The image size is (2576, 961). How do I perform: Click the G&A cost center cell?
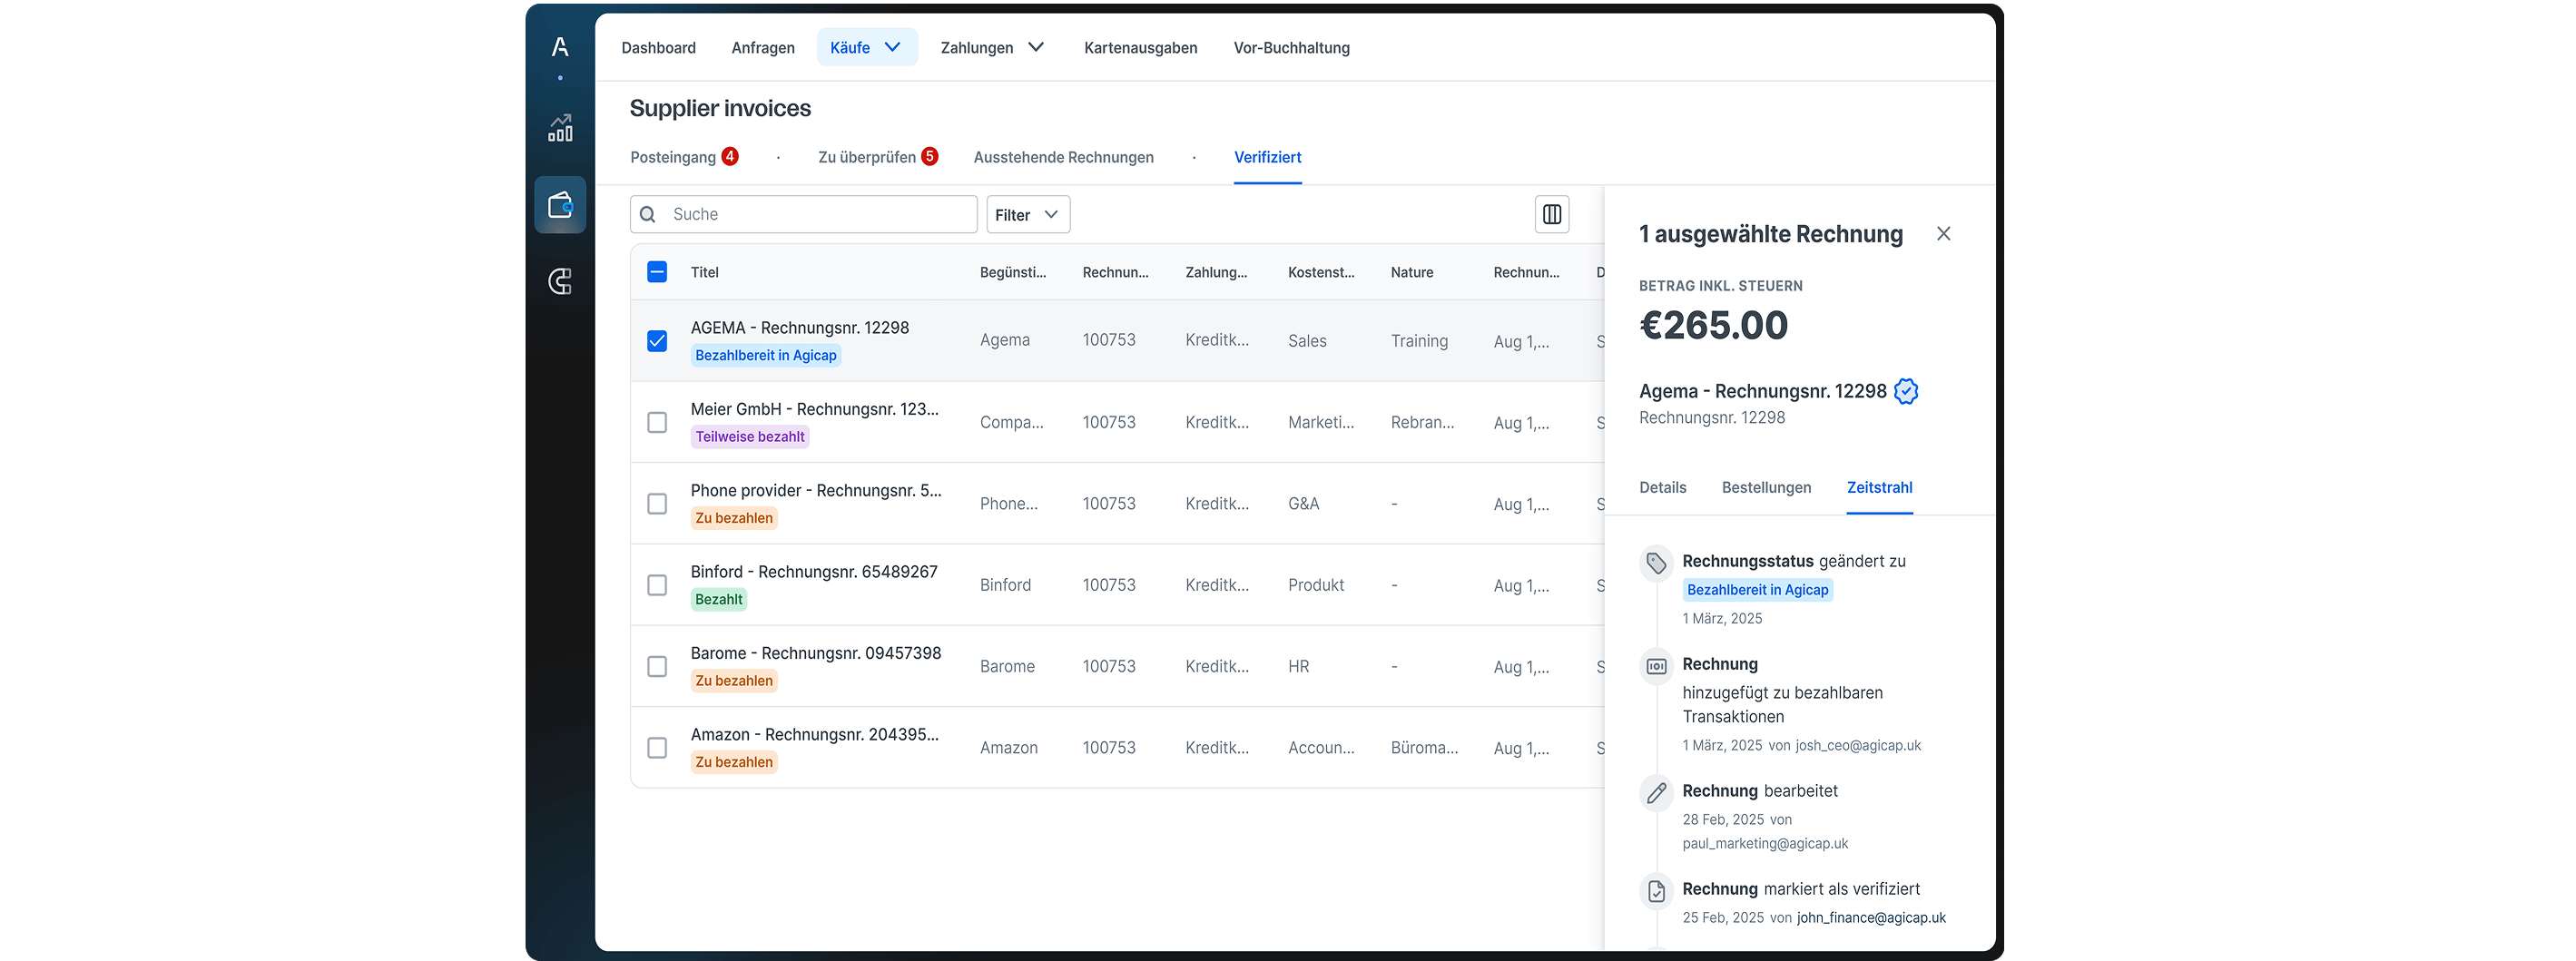click(1303, 504)
